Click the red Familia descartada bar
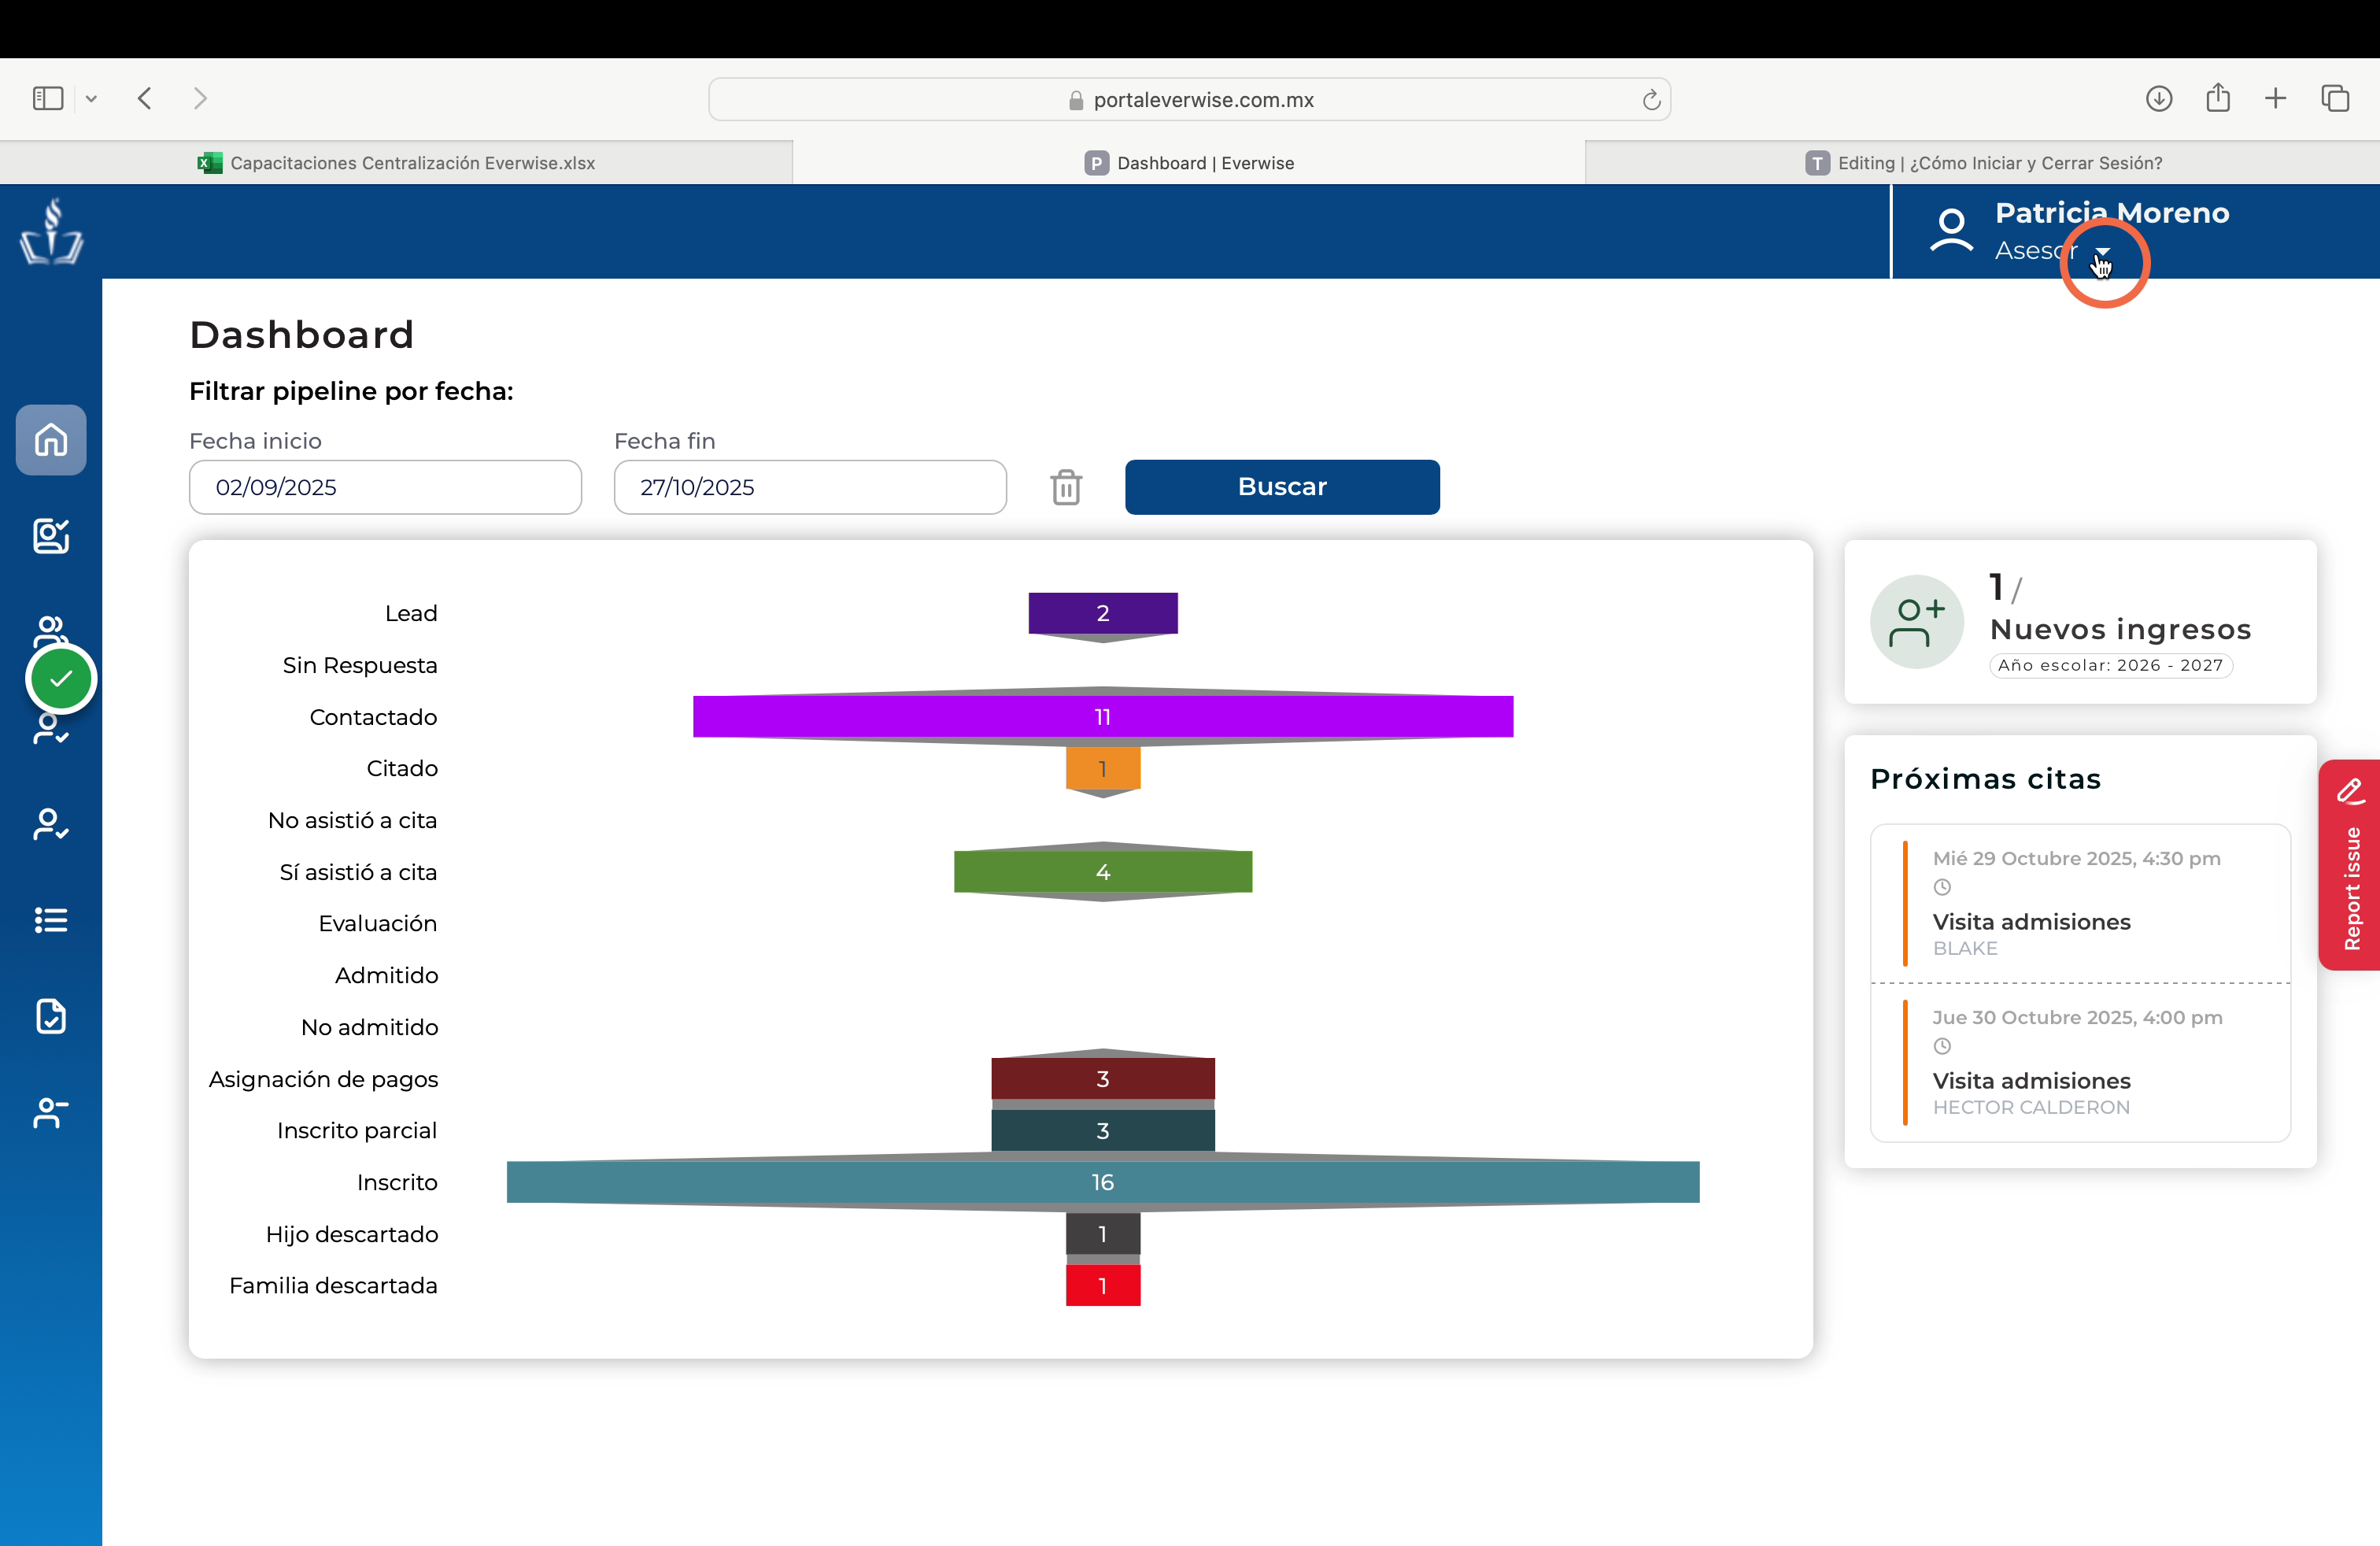Screen dimensions: 2380x1546 1103,1286
